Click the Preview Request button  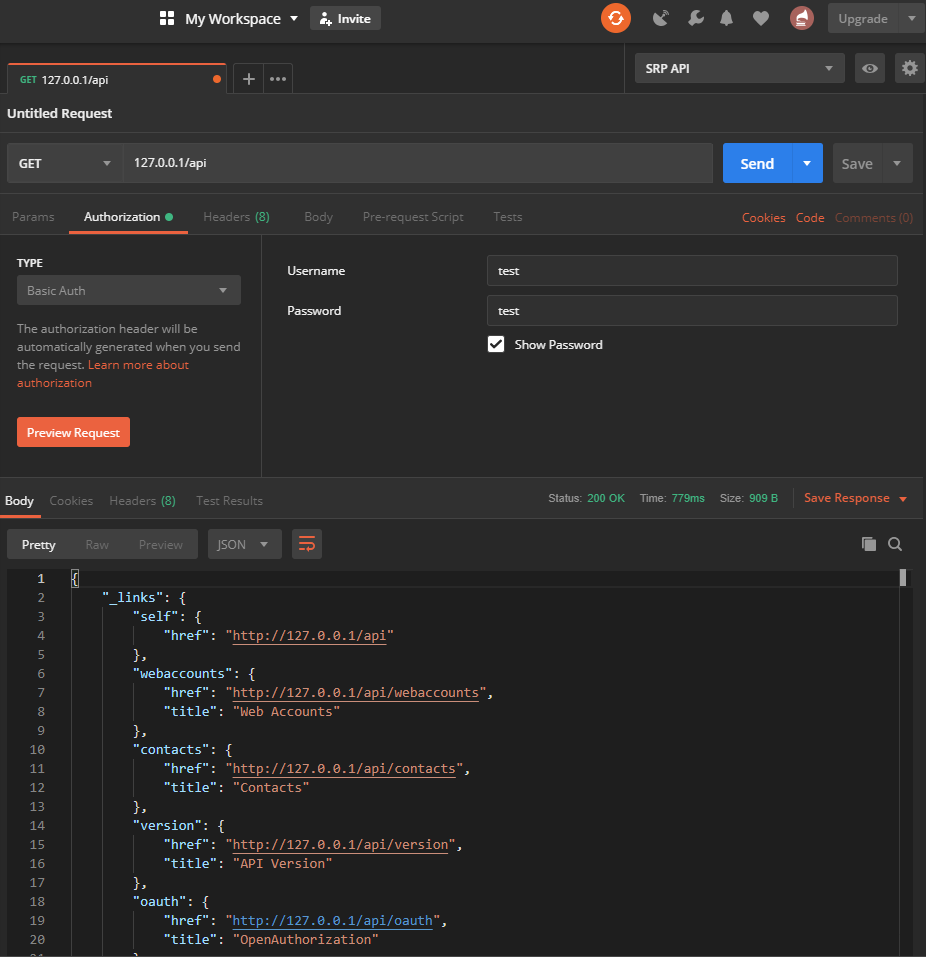click(73, 432)
